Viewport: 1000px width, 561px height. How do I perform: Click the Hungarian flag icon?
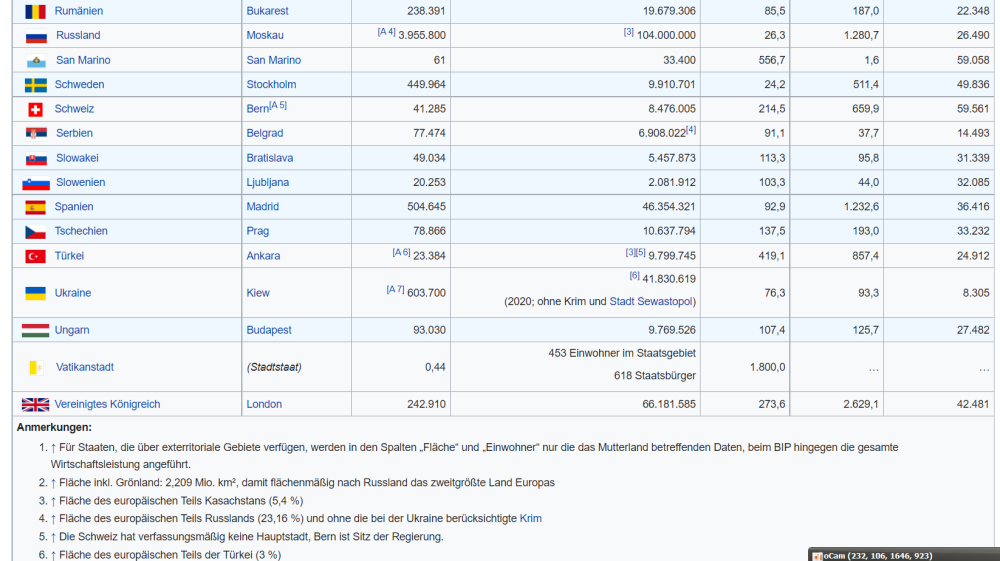click(36, 330)
